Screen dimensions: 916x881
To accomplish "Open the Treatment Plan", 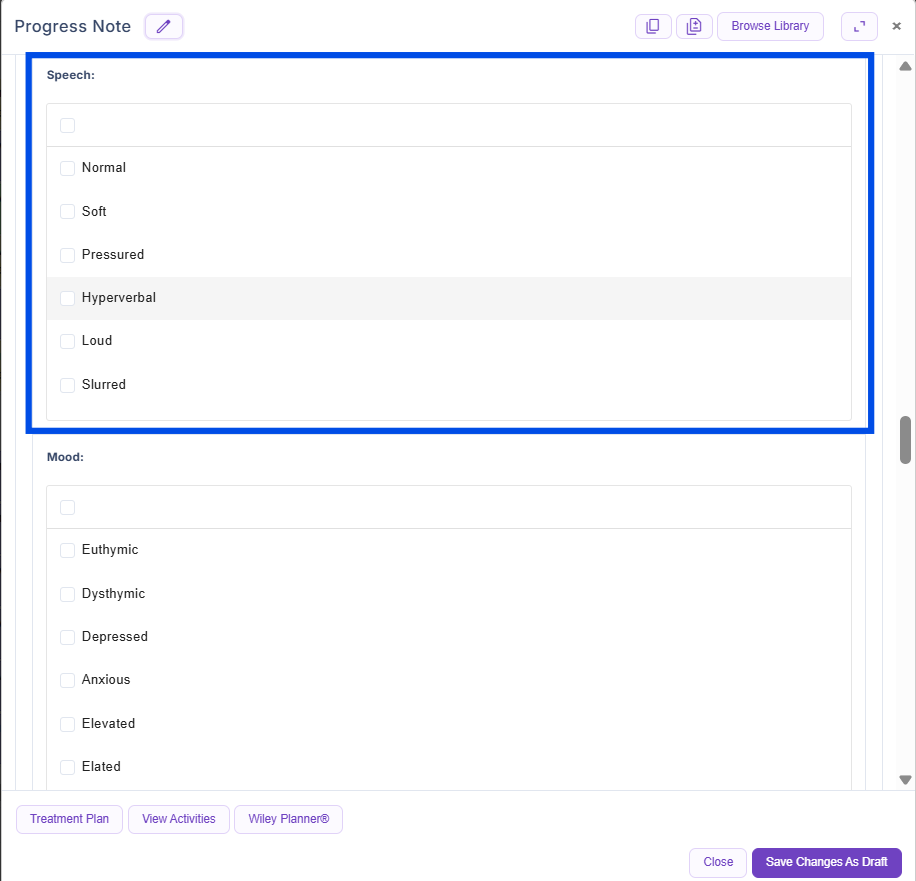I will click(69, 819).
